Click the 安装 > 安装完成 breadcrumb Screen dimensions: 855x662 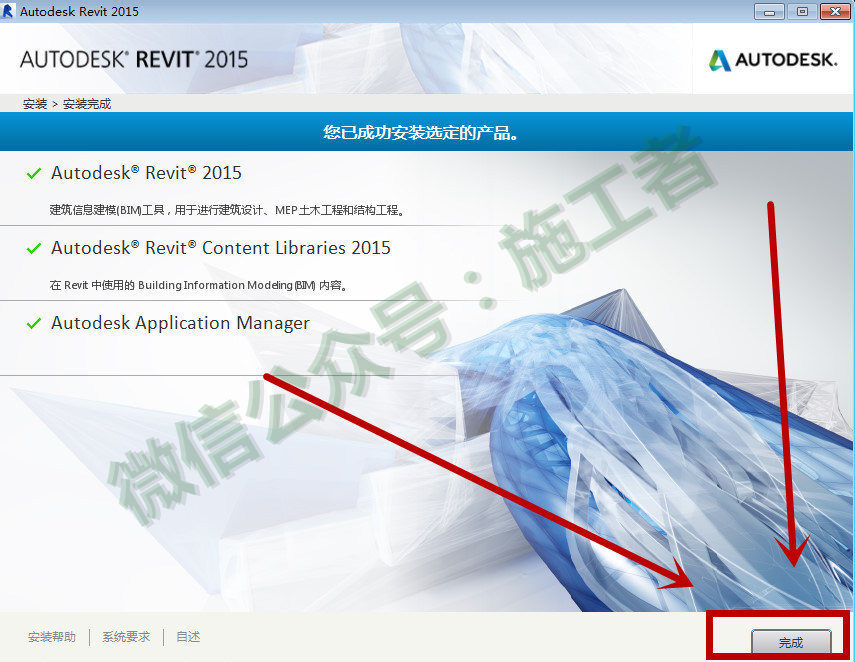(x=67, y=104)
